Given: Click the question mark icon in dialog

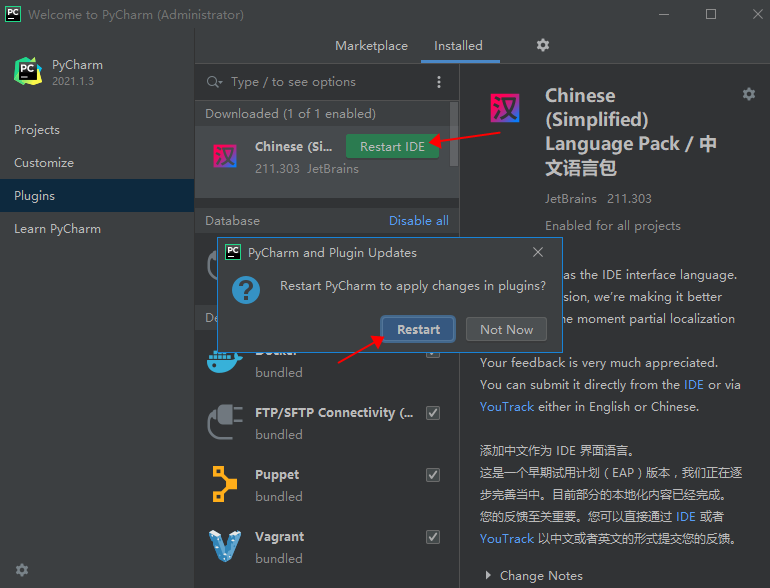Looking at the screenshot, I should tap(246, 290).
